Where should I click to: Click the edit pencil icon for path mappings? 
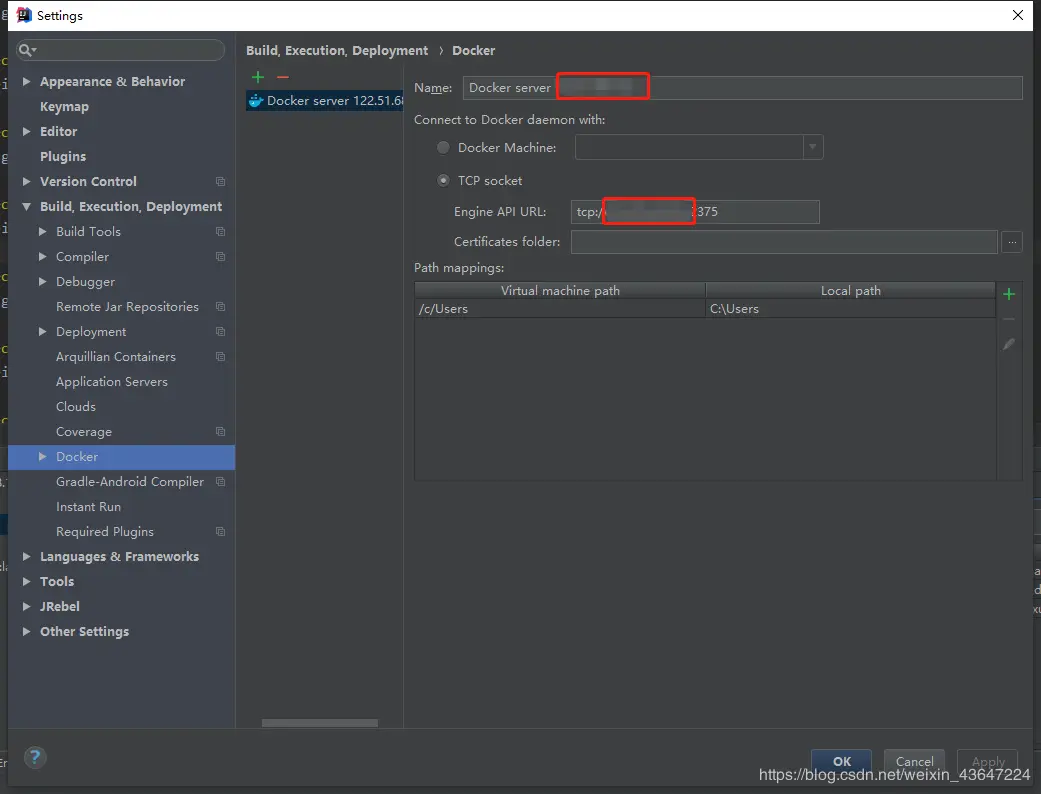coord(1009,344)
